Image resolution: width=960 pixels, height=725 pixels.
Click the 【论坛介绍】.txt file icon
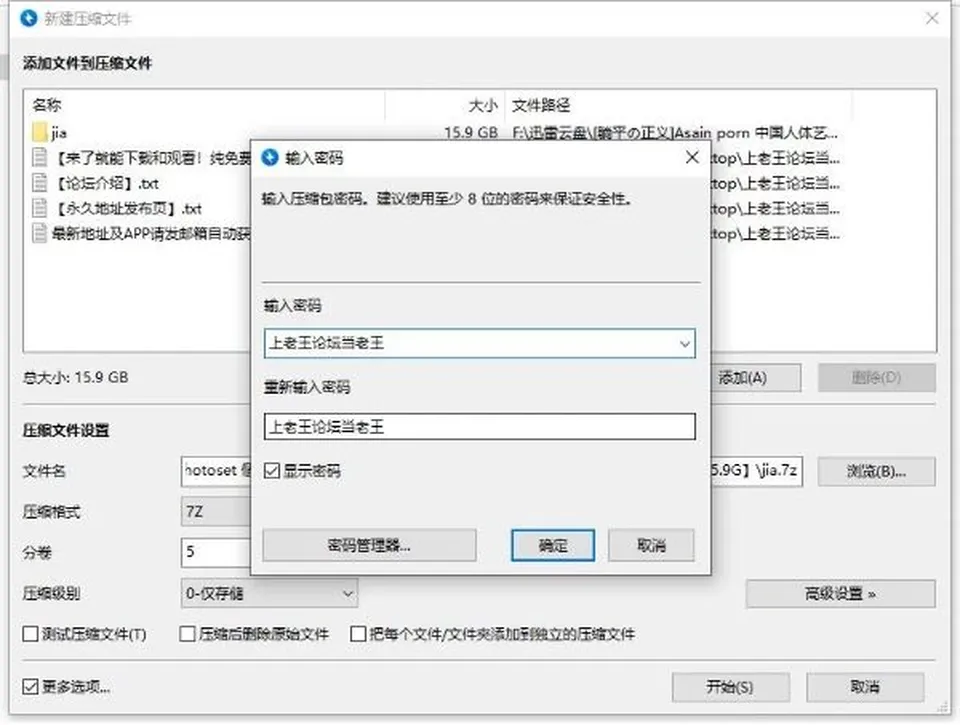[x=40, y=182]
